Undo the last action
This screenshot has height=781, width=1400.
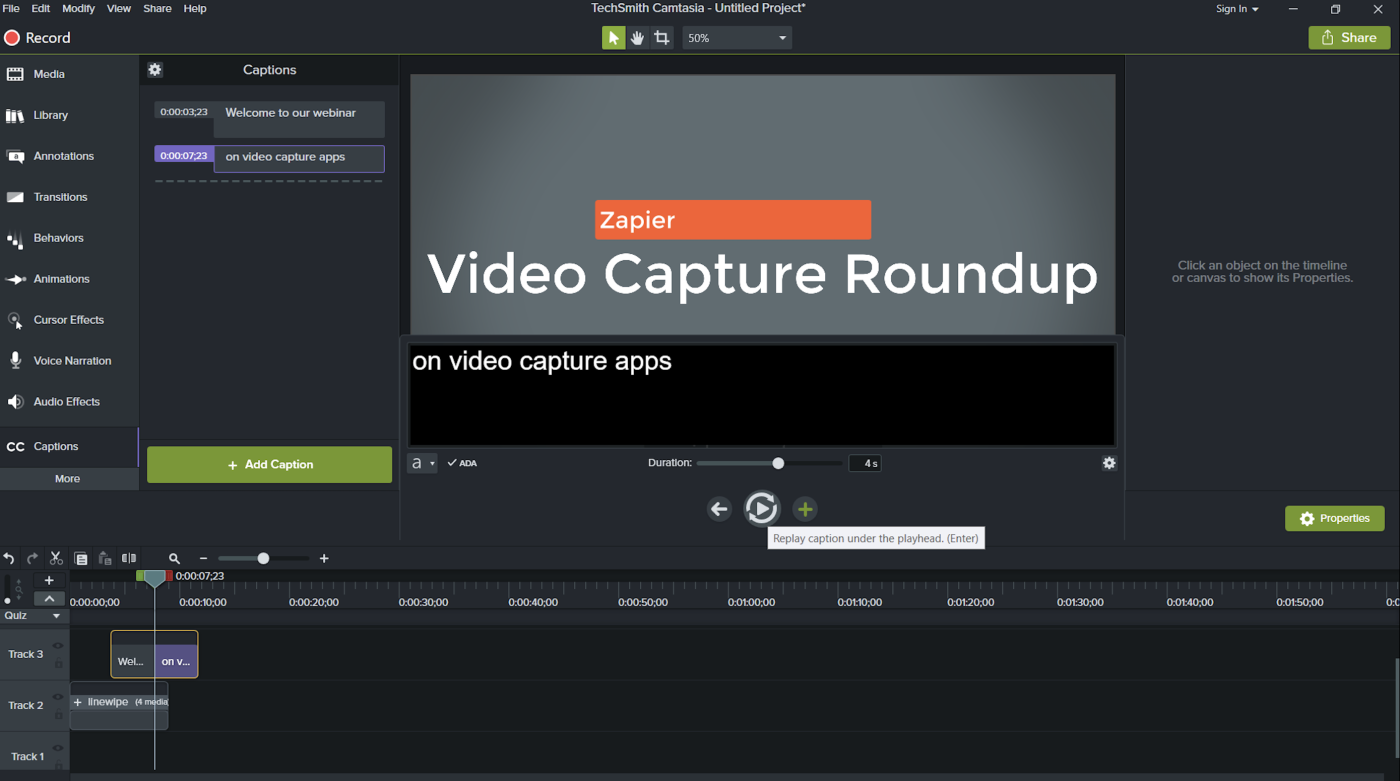[9, 558]
